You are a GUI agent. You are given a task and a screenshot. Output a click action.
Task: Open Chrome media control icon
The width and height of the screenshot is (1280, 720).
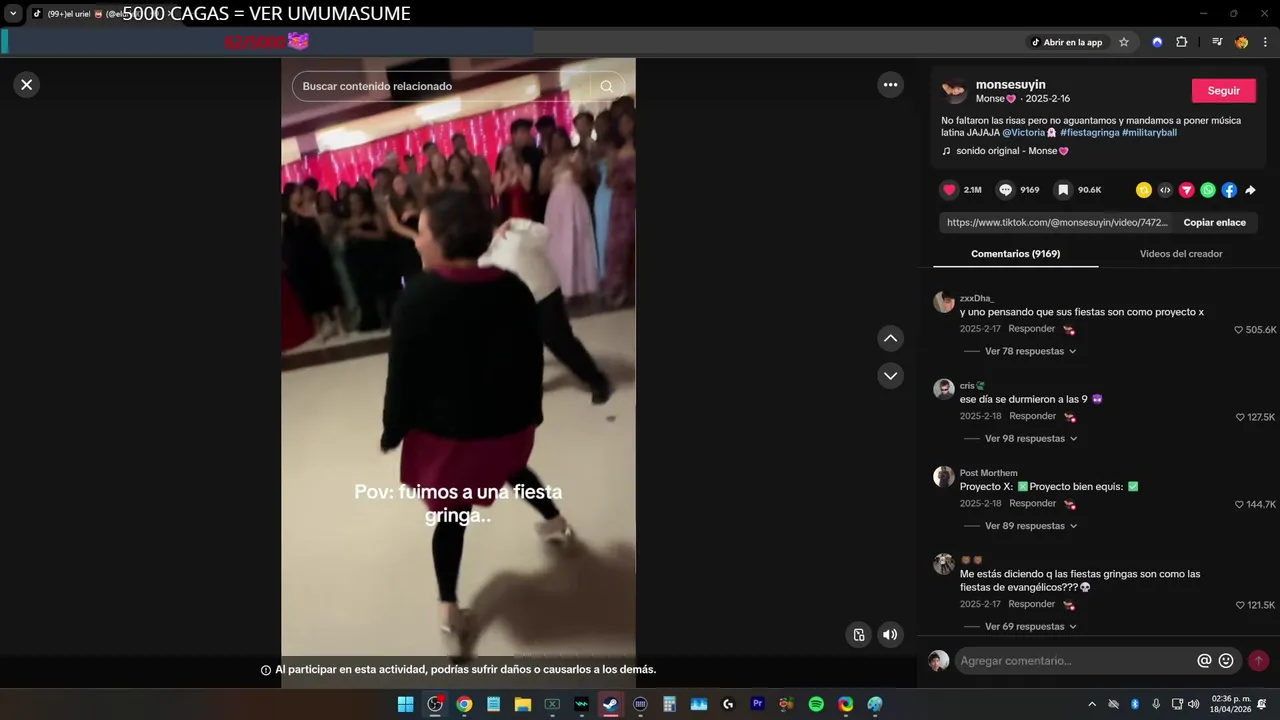point(1217,42)
